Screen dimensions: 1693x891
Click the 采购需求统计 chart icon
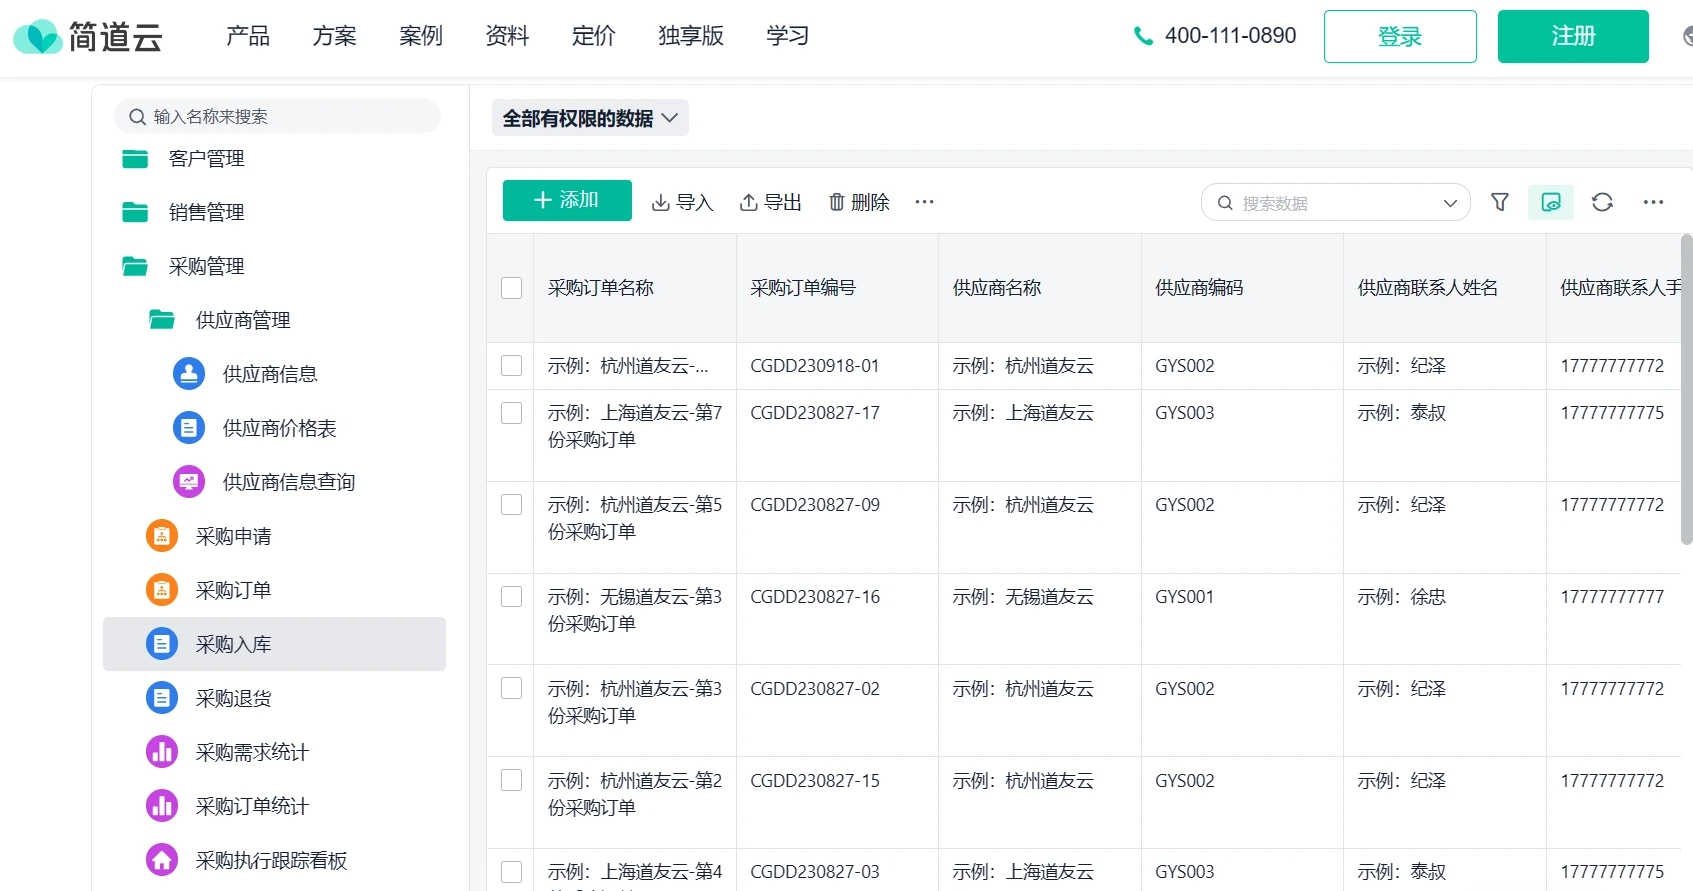[162, 752]
